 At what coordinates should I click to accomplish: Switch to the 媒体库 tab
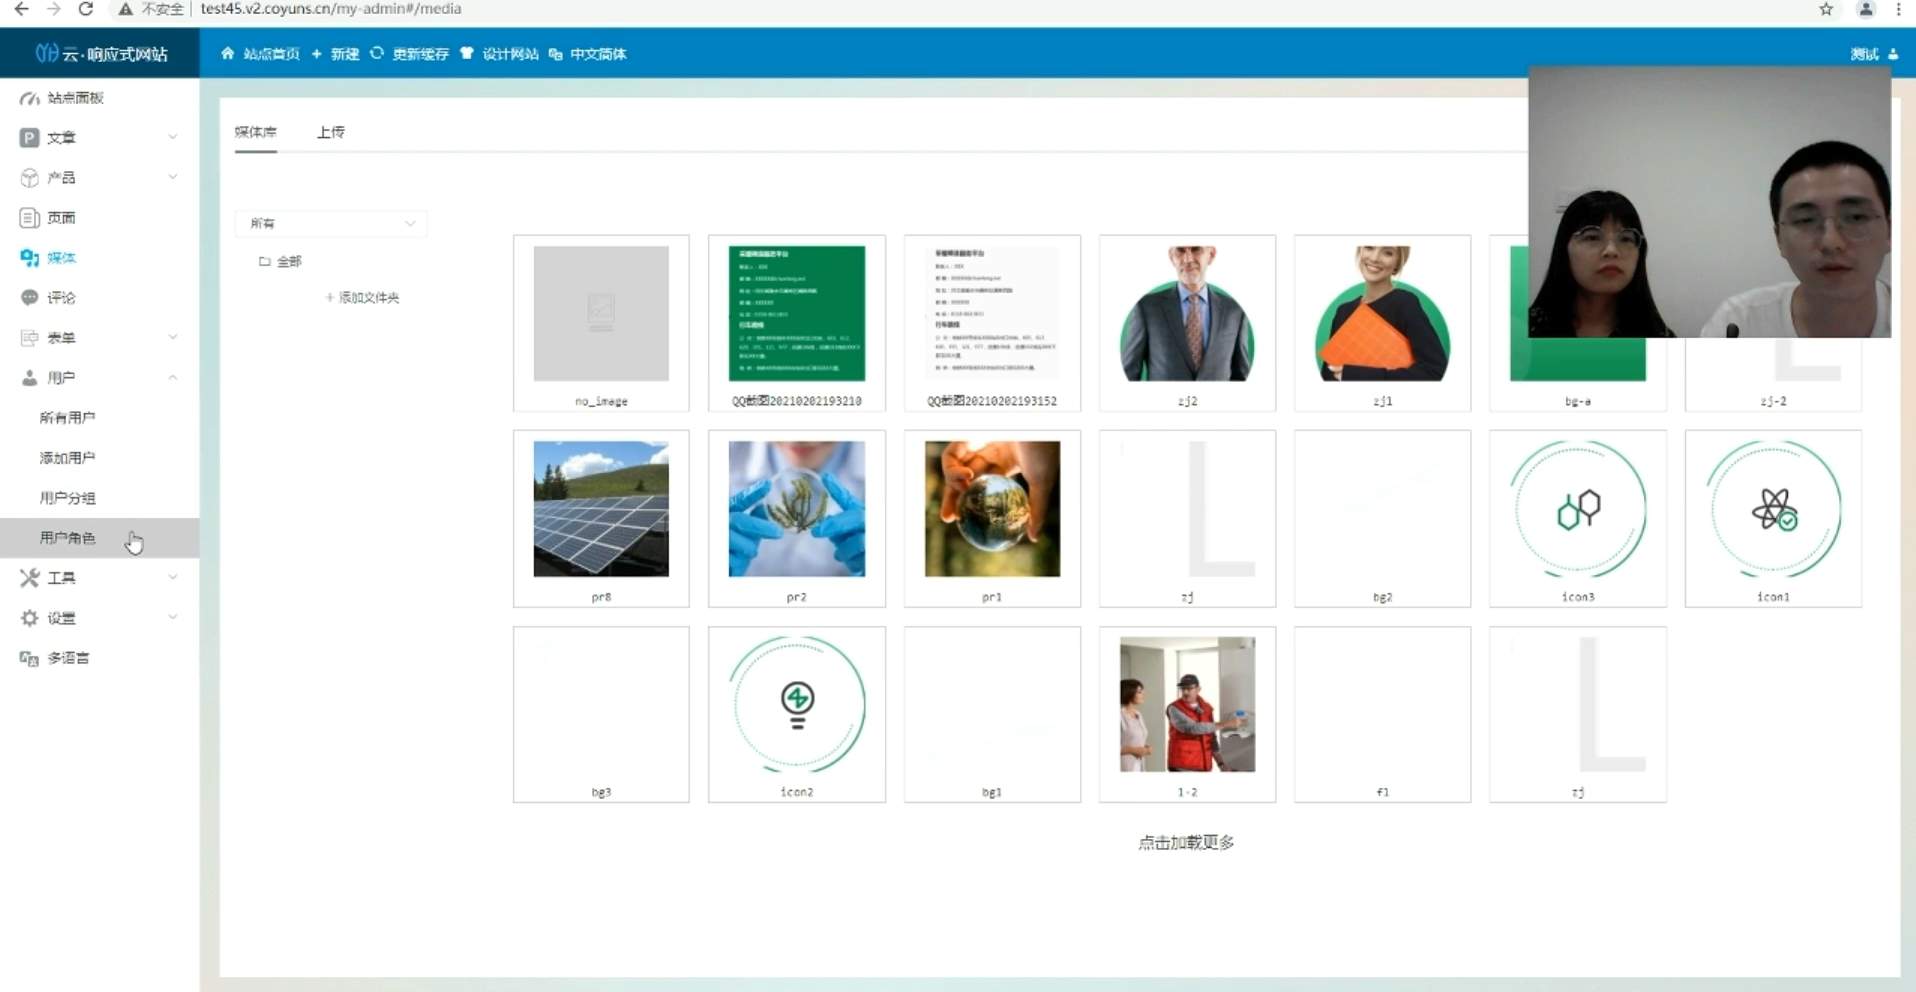click(256, 132)
